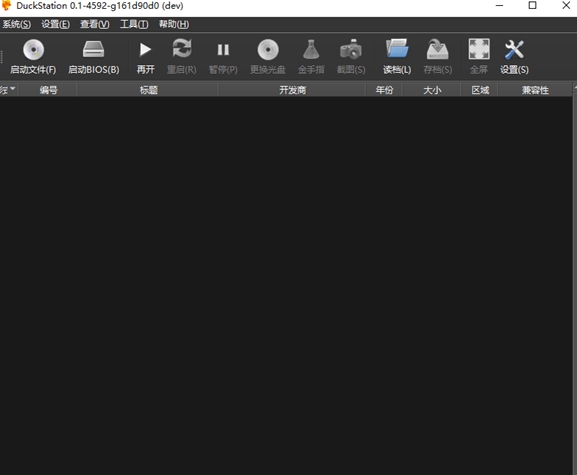Close the DuckStation window
The height and width of the screenshot is (475, 577).
click(x=566, y=6)
